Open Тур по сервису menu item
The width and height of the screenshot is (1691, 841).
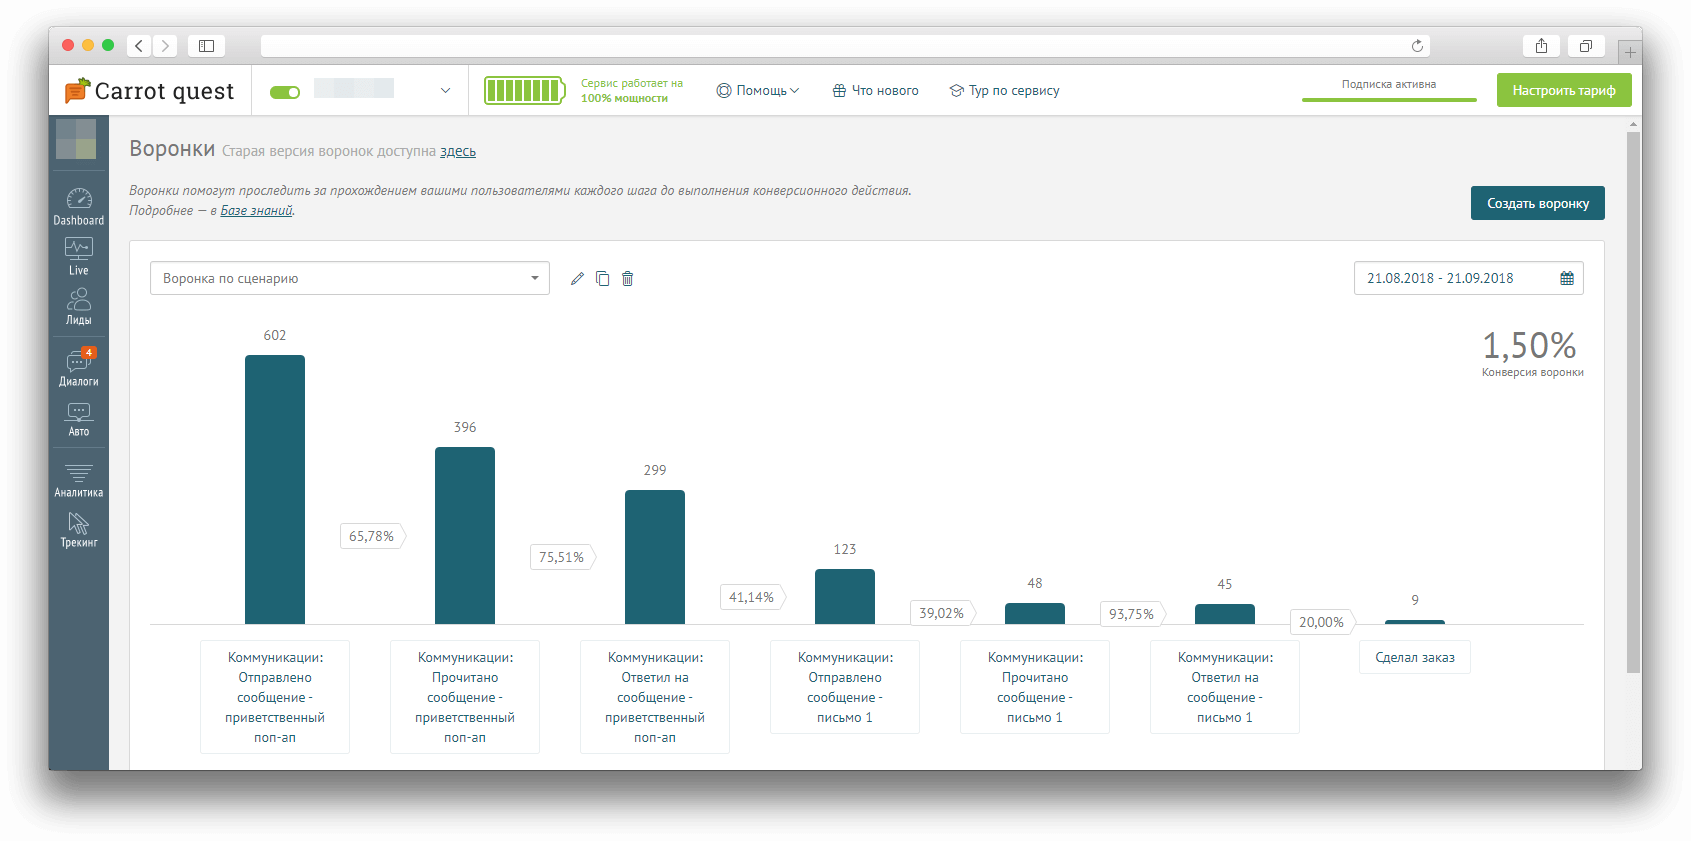[x=1004, y=91]
